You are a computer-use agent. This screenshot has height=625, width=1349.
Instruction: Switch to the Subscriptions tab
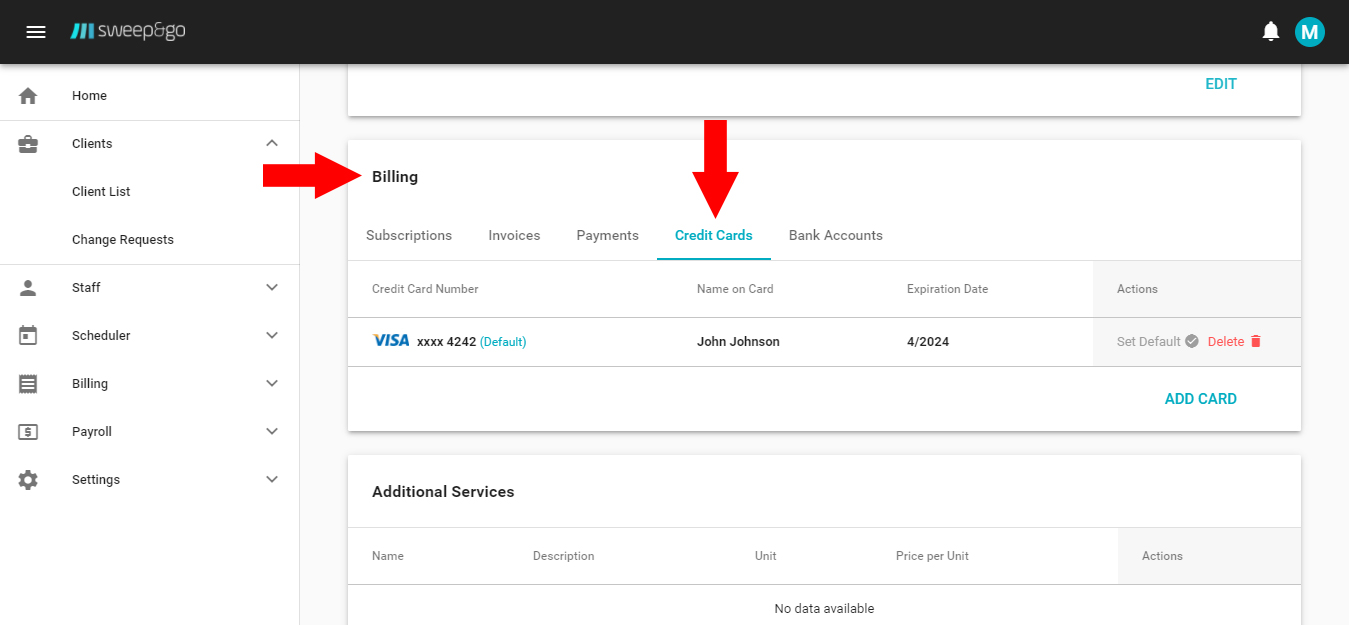[x=409, y=236]
